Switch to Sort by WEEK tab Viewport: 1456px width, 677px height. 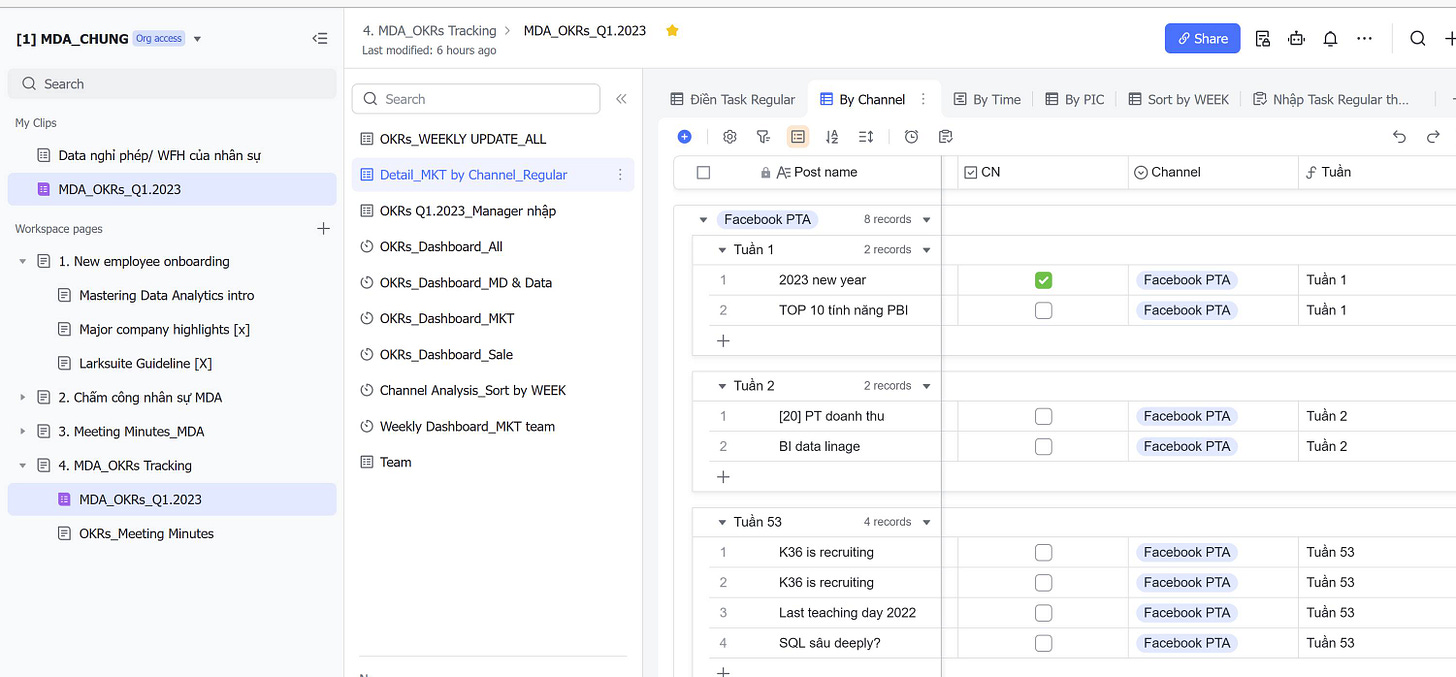[1179, 99]
